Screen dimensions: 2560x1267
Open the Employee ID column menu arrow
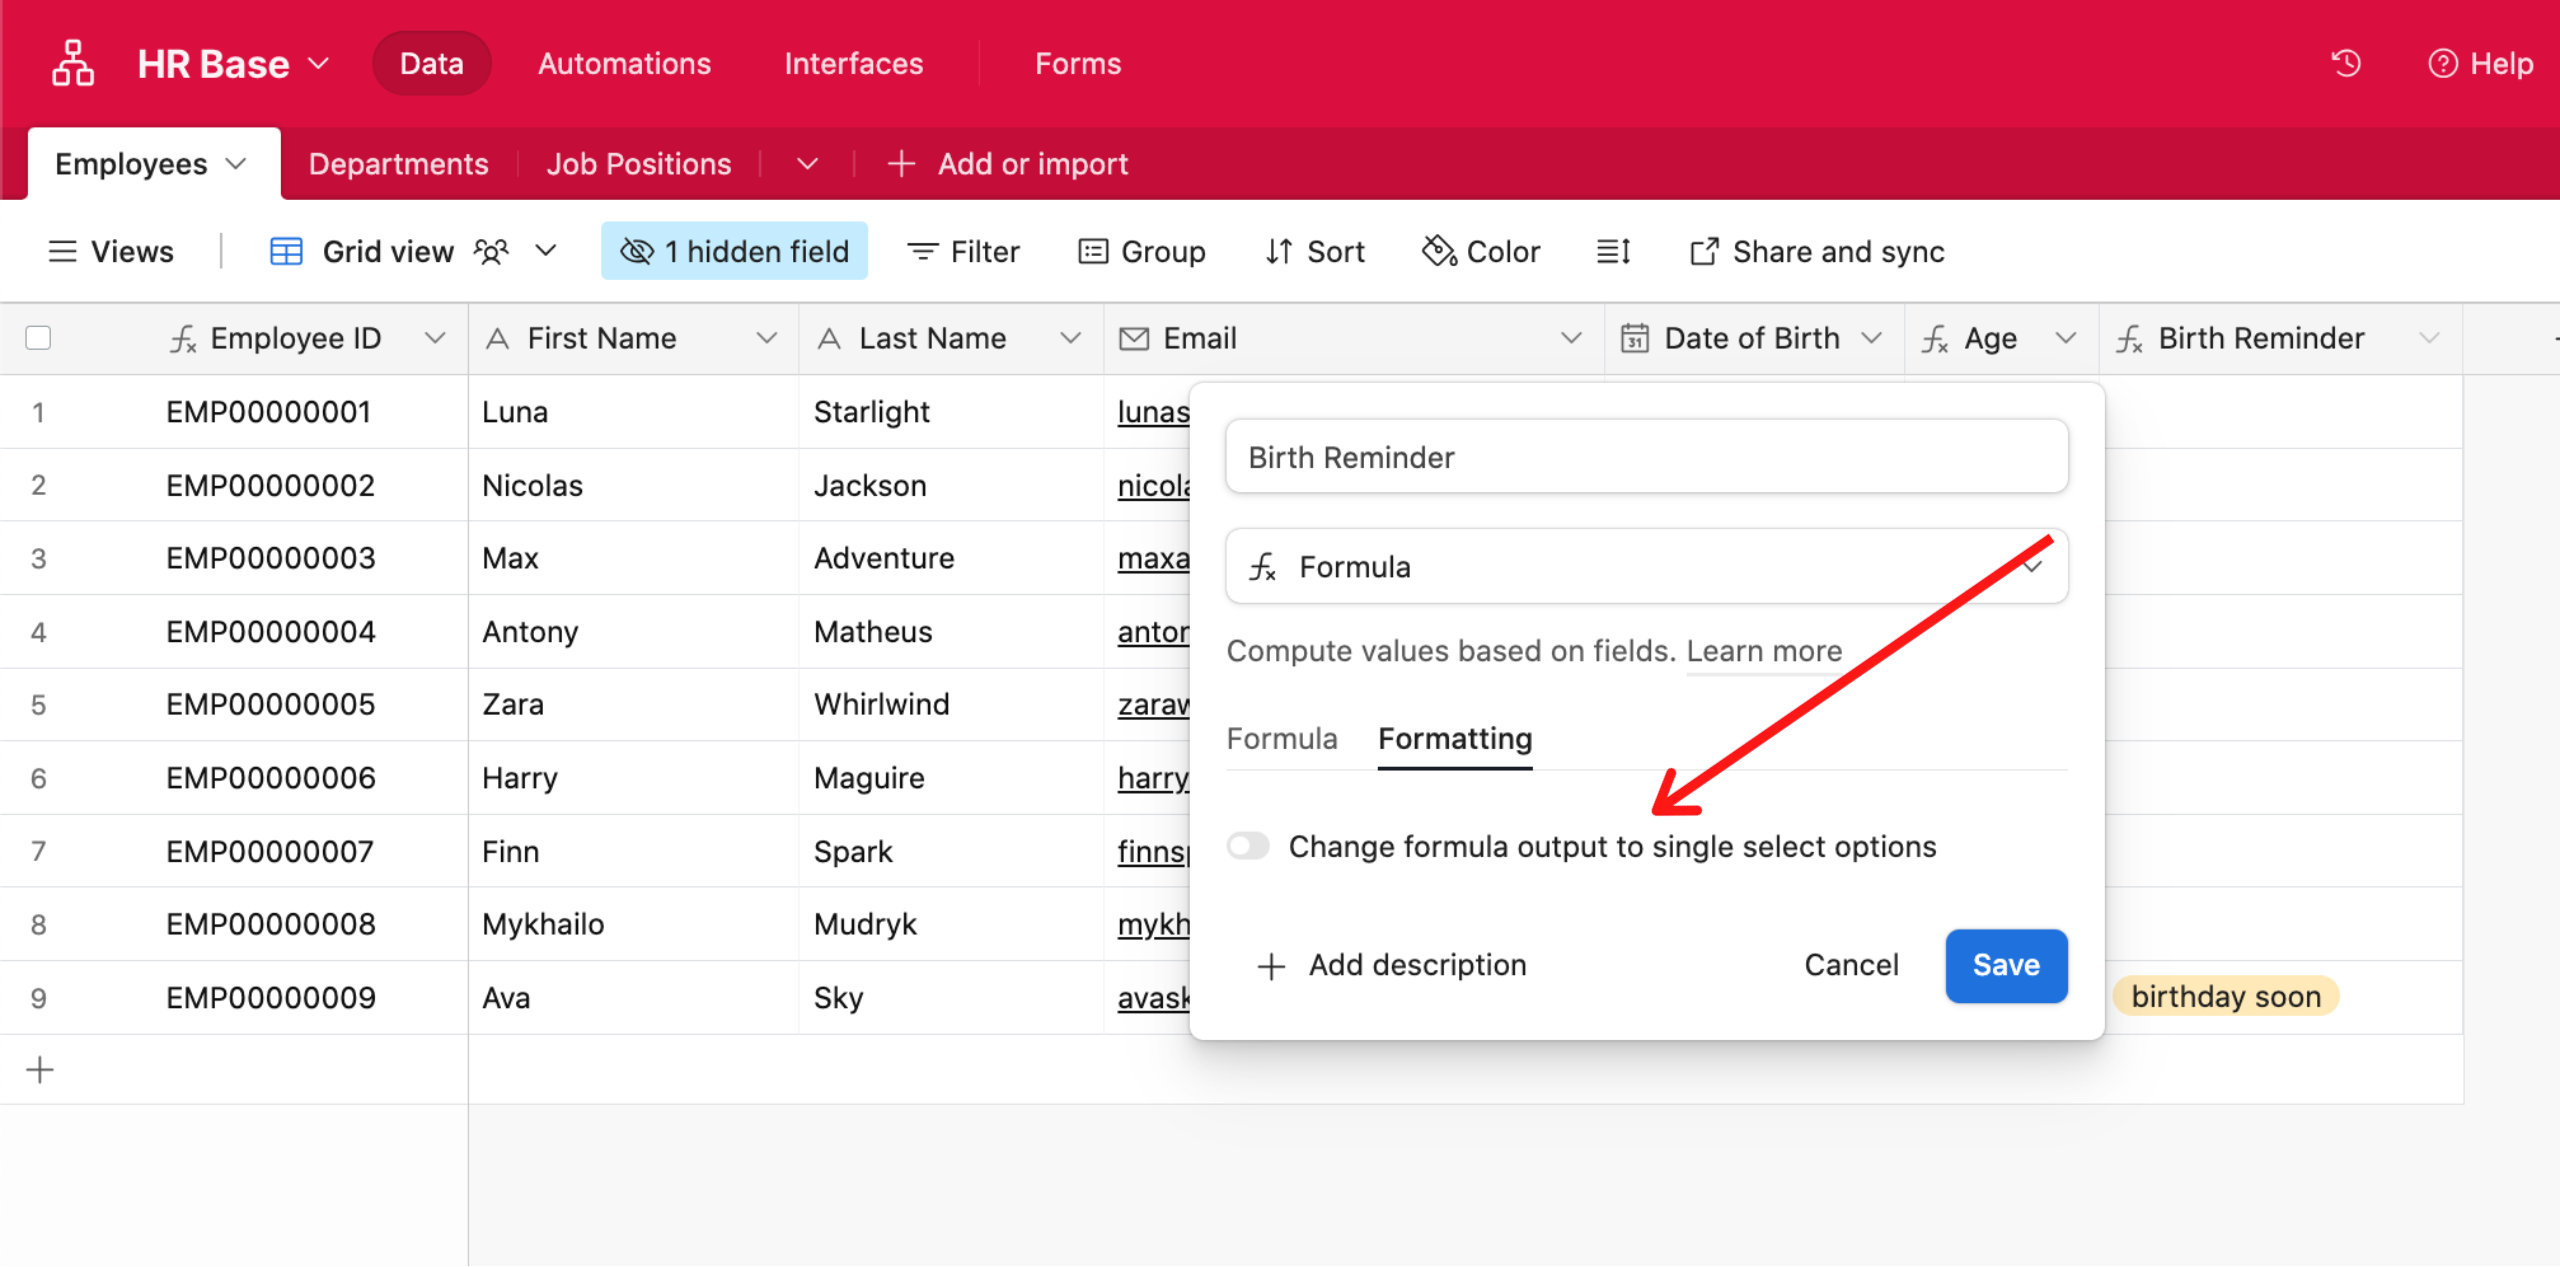[x=435, y=338]
